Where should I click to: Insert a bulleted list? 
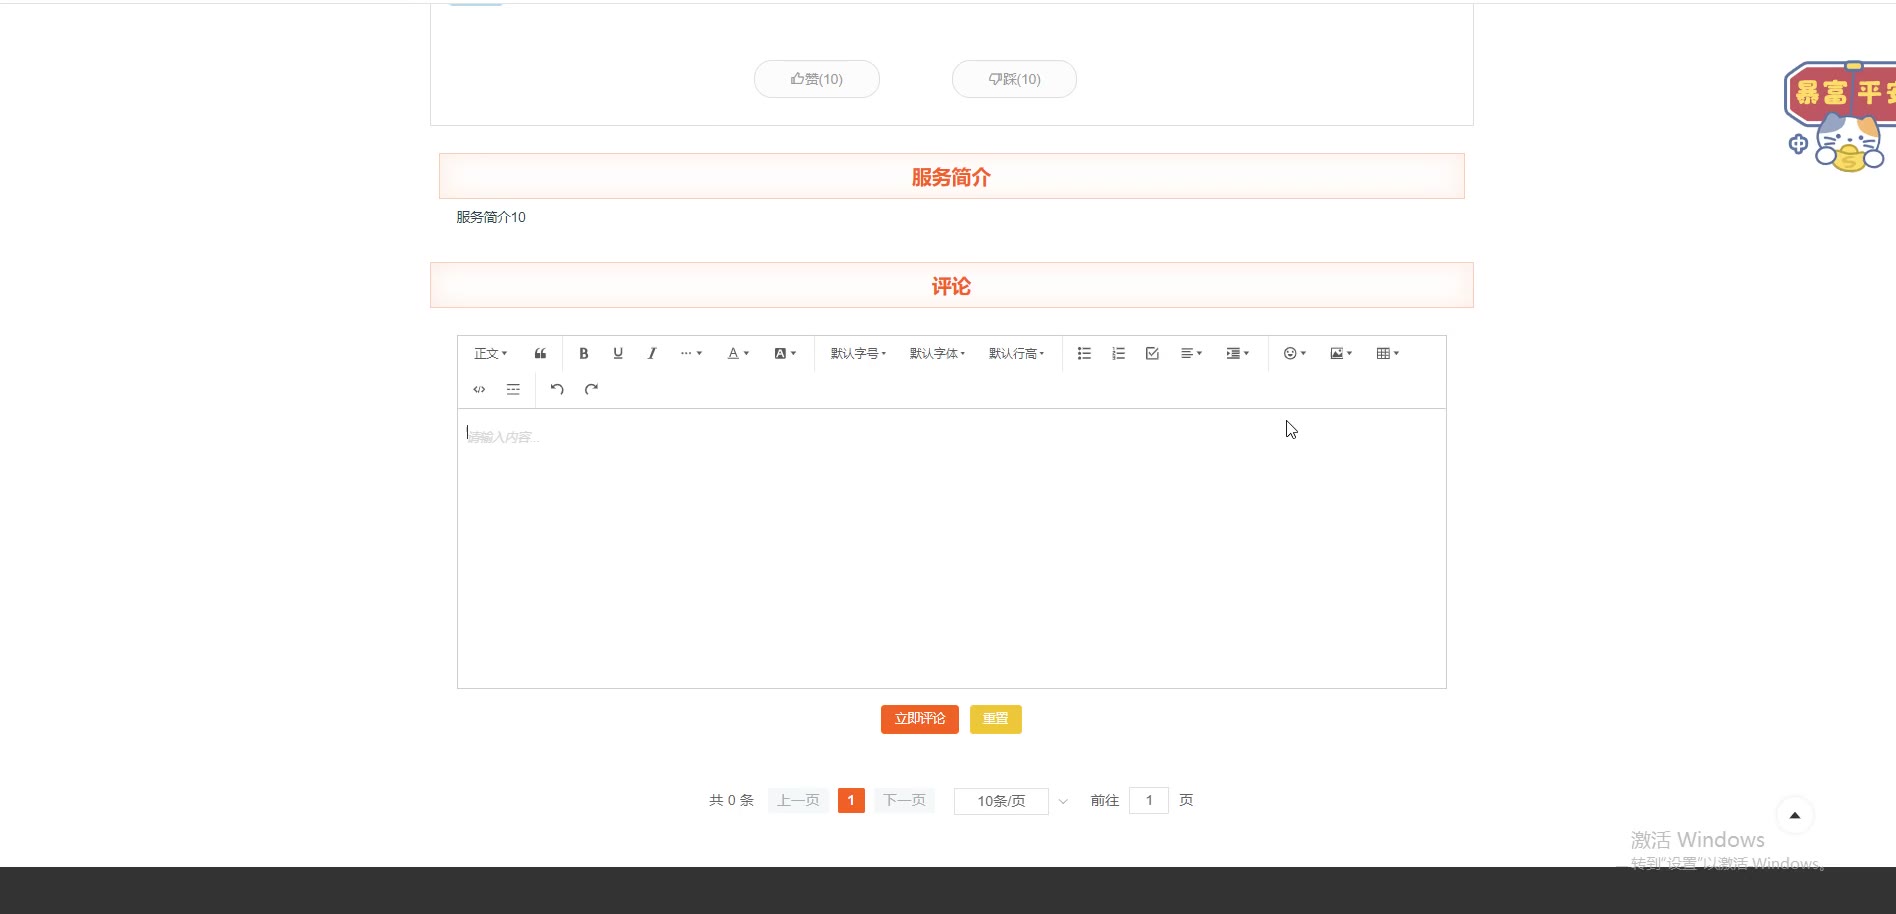pos(1084,353)
